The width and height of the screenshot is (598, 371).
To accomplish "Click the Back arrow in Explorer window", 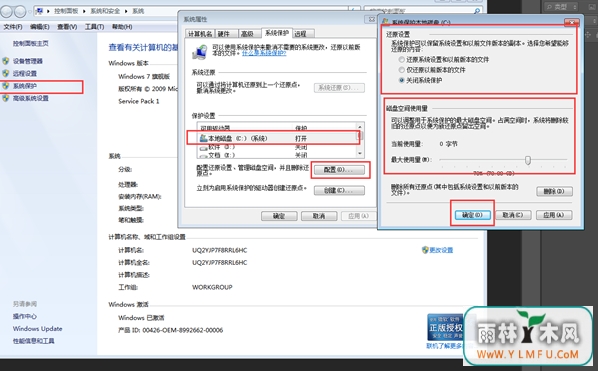I will pyautogui.click(x=6, y=11).
